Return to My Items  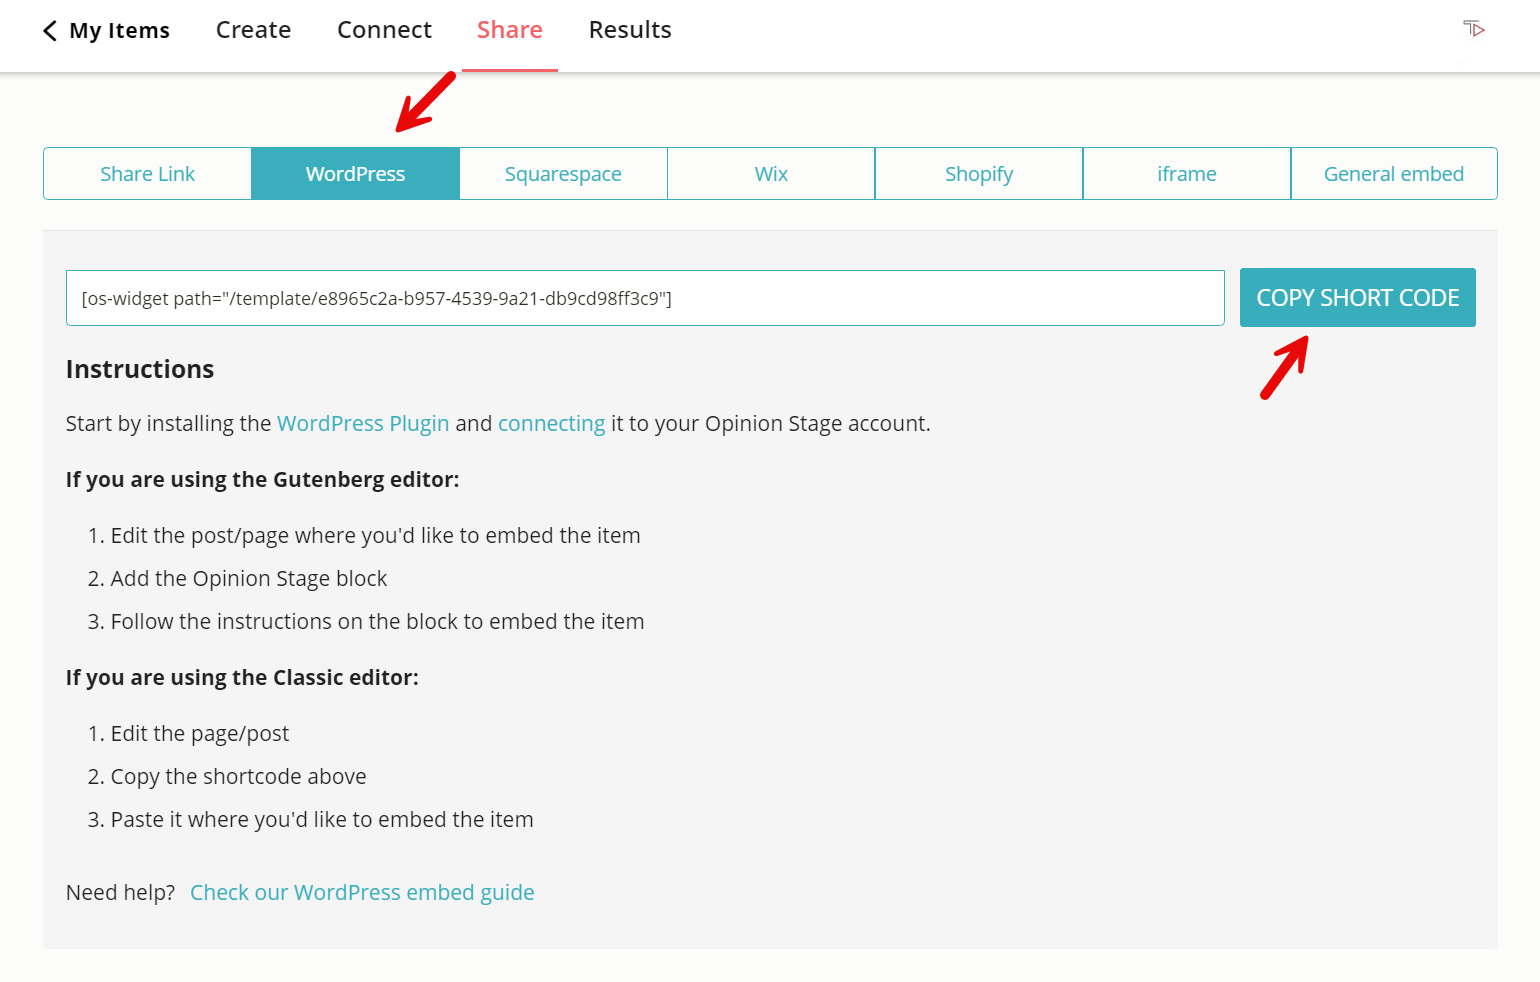118,30
